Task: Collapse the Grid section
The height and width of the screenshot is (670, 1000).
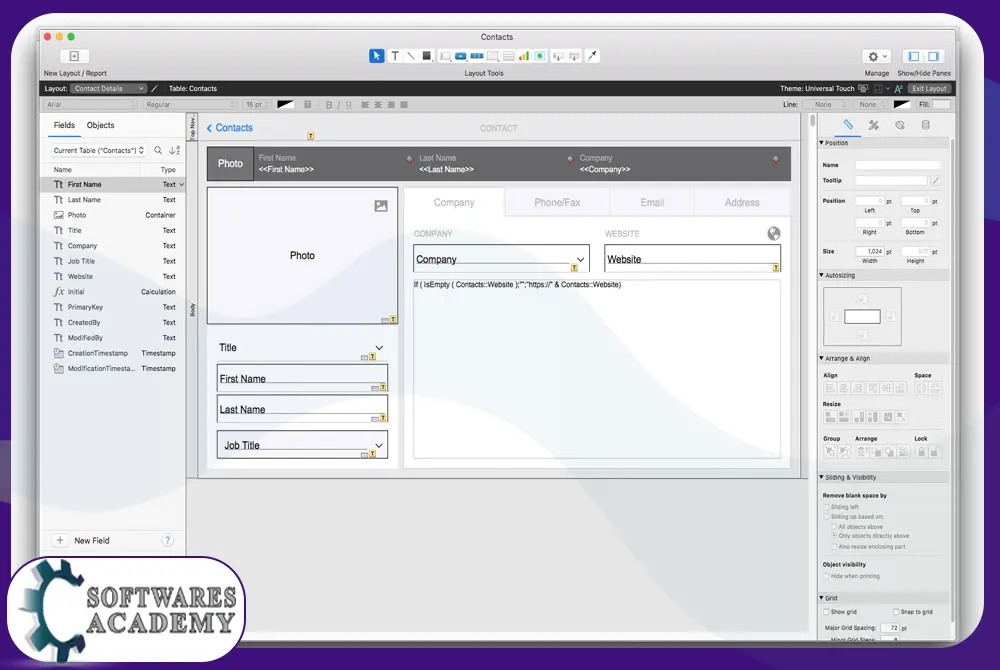Action: [x=821, y=598]
